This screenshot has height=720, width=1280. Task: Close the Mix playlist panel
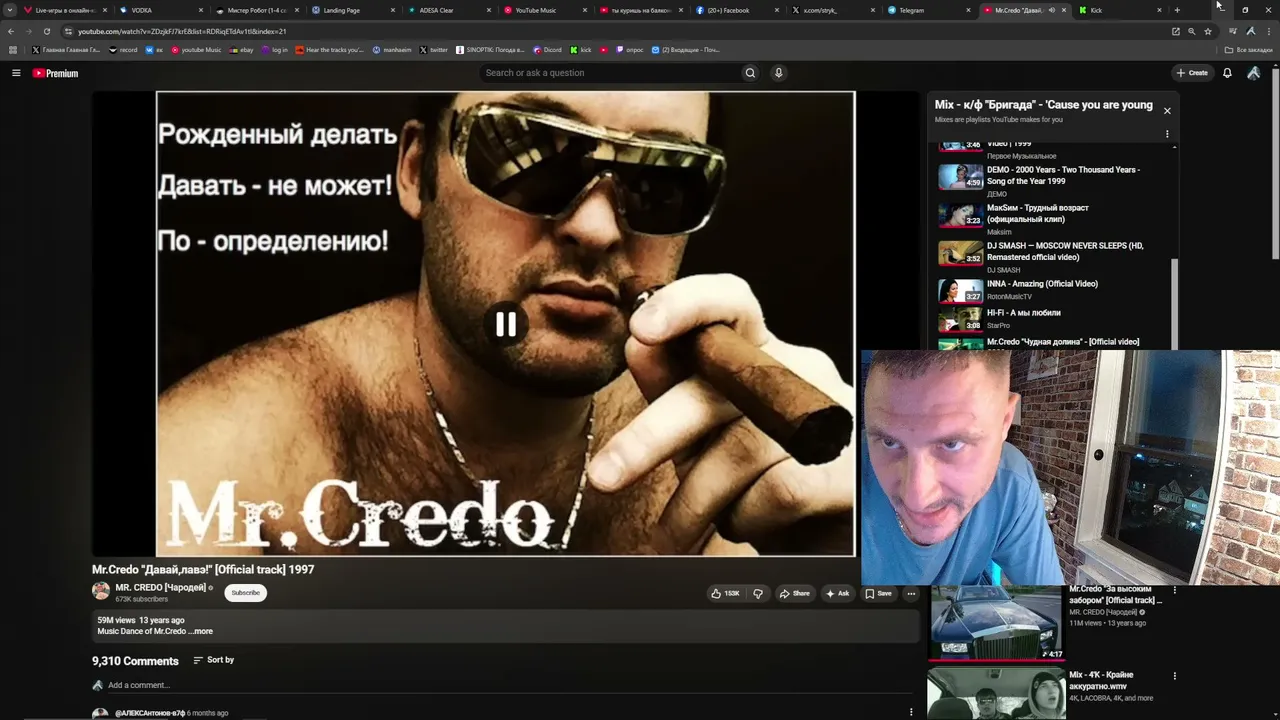point(1167,111)
